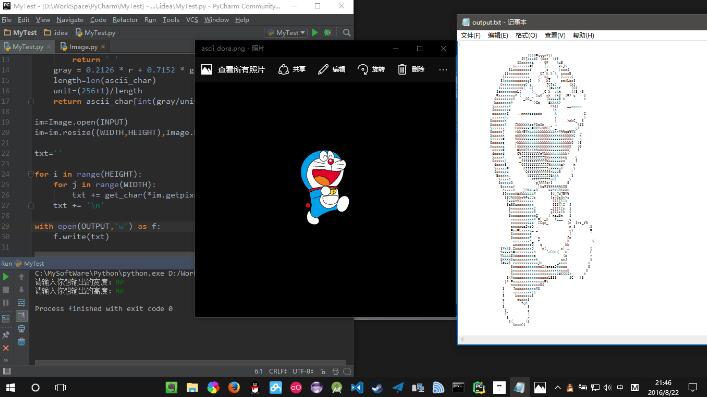Restore layout icon in Run sidebar
707x397 pixels.
tap(5, 319)
